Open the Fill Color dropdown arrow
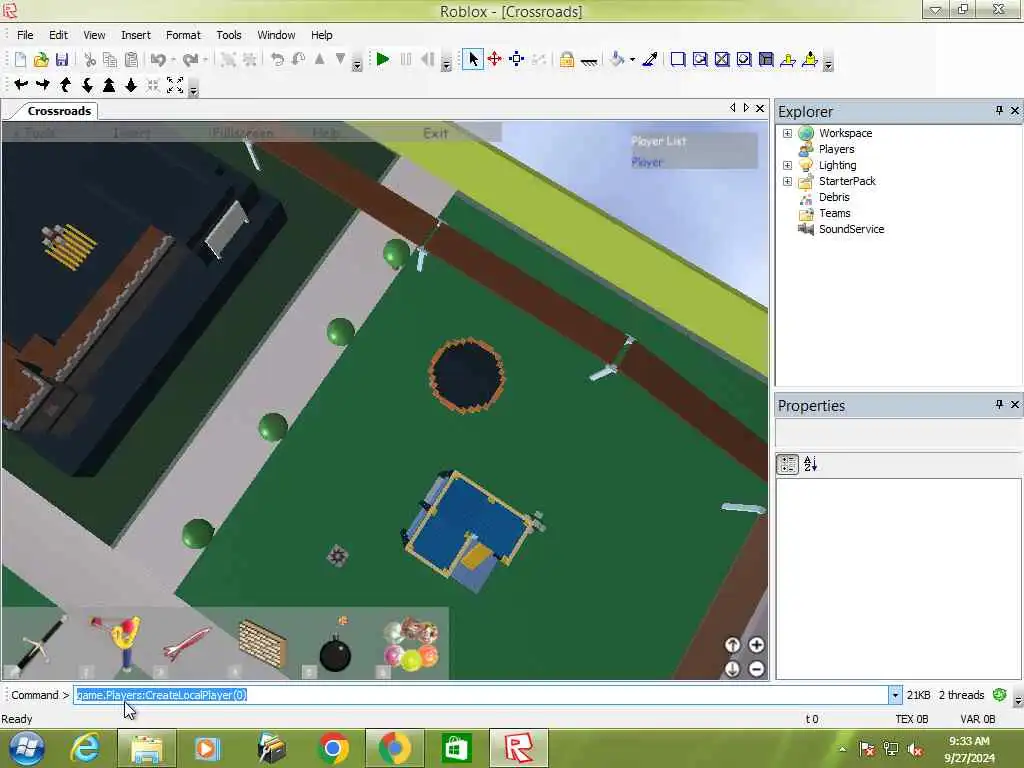 click(x=632, y=60)
